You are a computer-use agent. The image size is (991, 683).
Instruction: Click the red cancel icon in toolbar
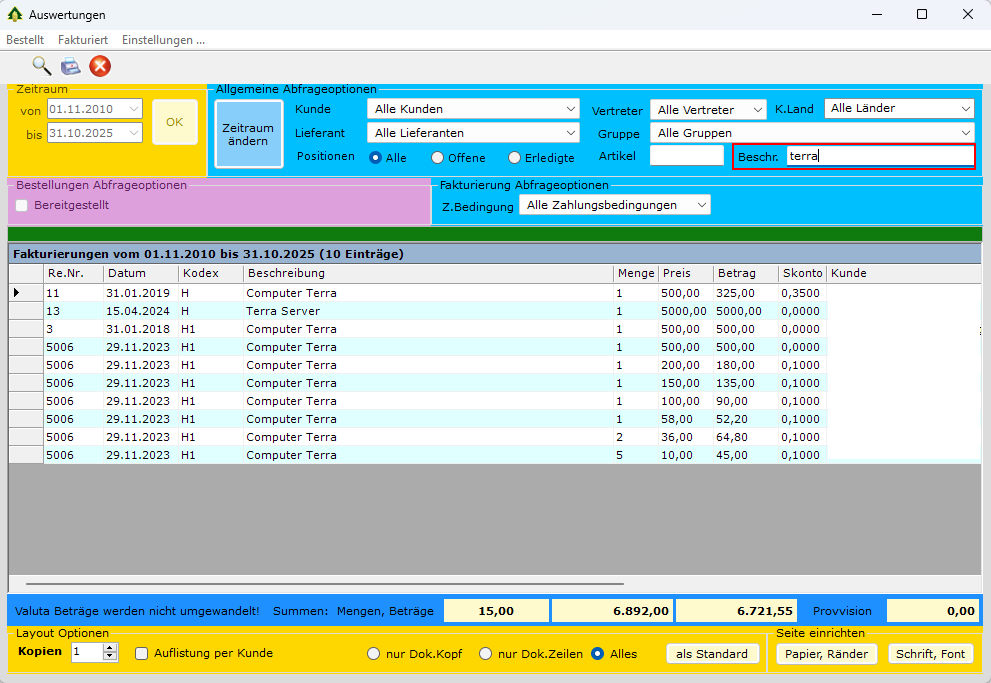coord(100,66)
